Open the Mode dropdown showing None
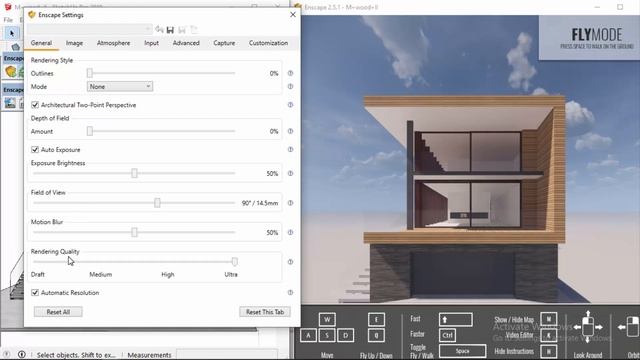This screenshot has height=360, width=640. [x=120, y=87]
